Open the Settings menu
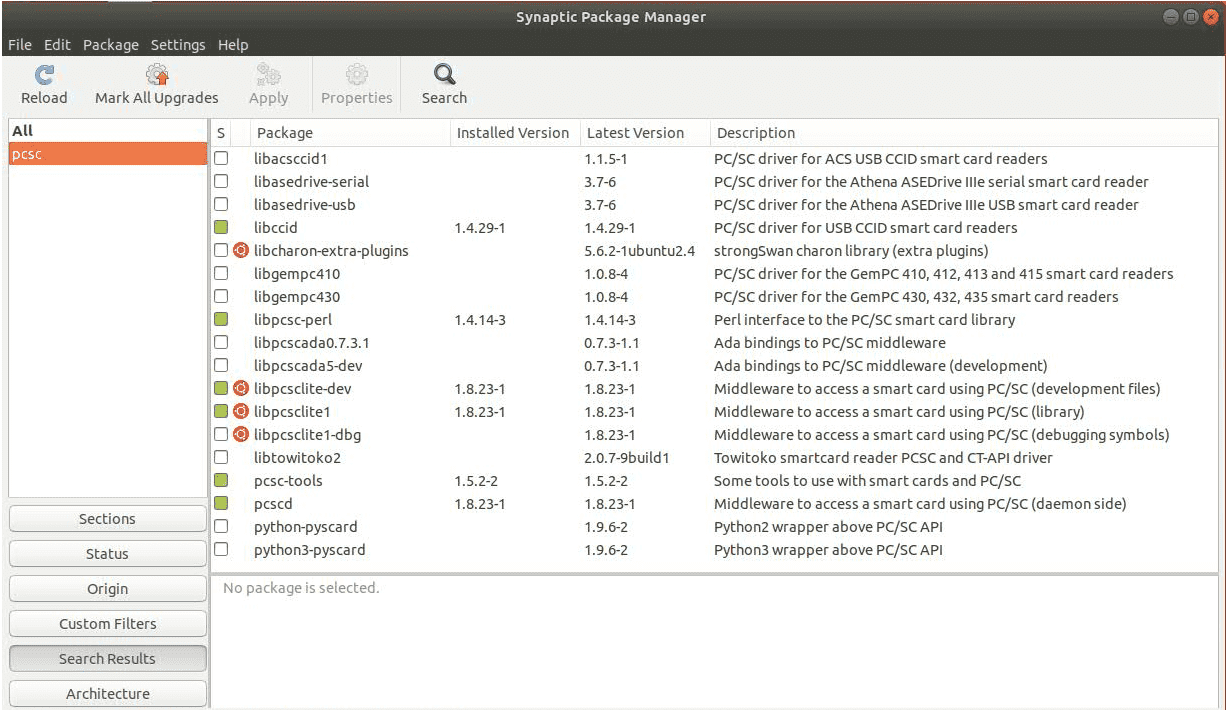The image size is (1226, 710). tap(178, 45)
